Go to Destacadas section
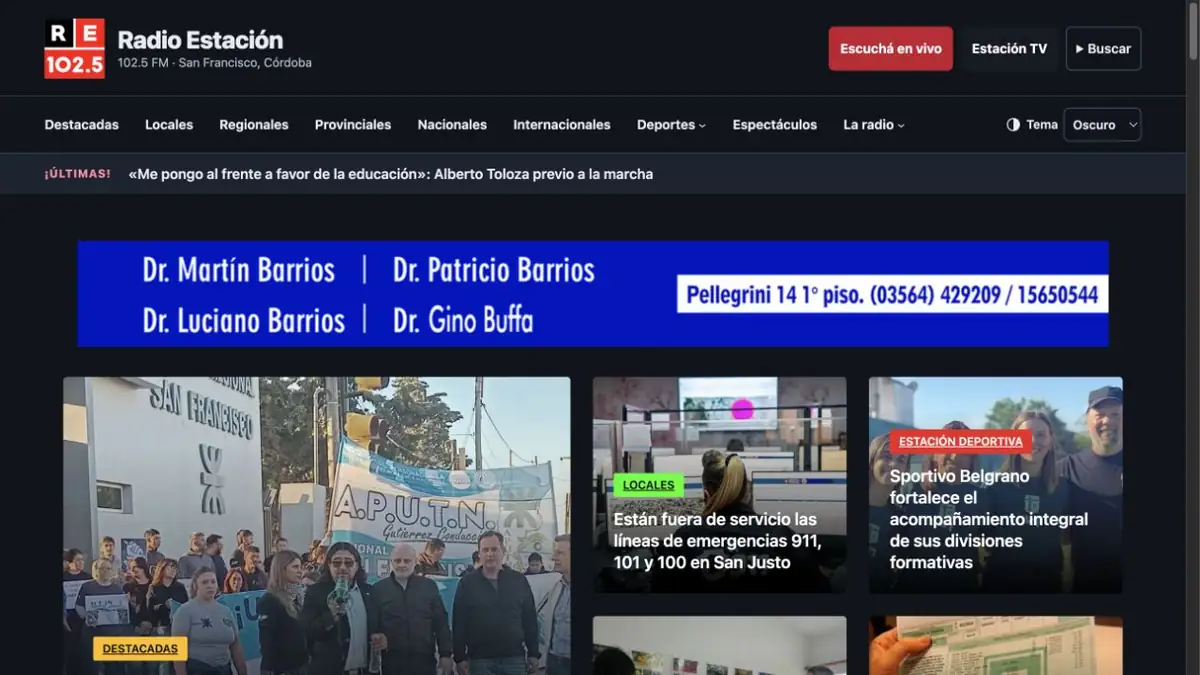Image resolution: width=1200 pixels, height=675 pixels. click(x=82, y=125)
